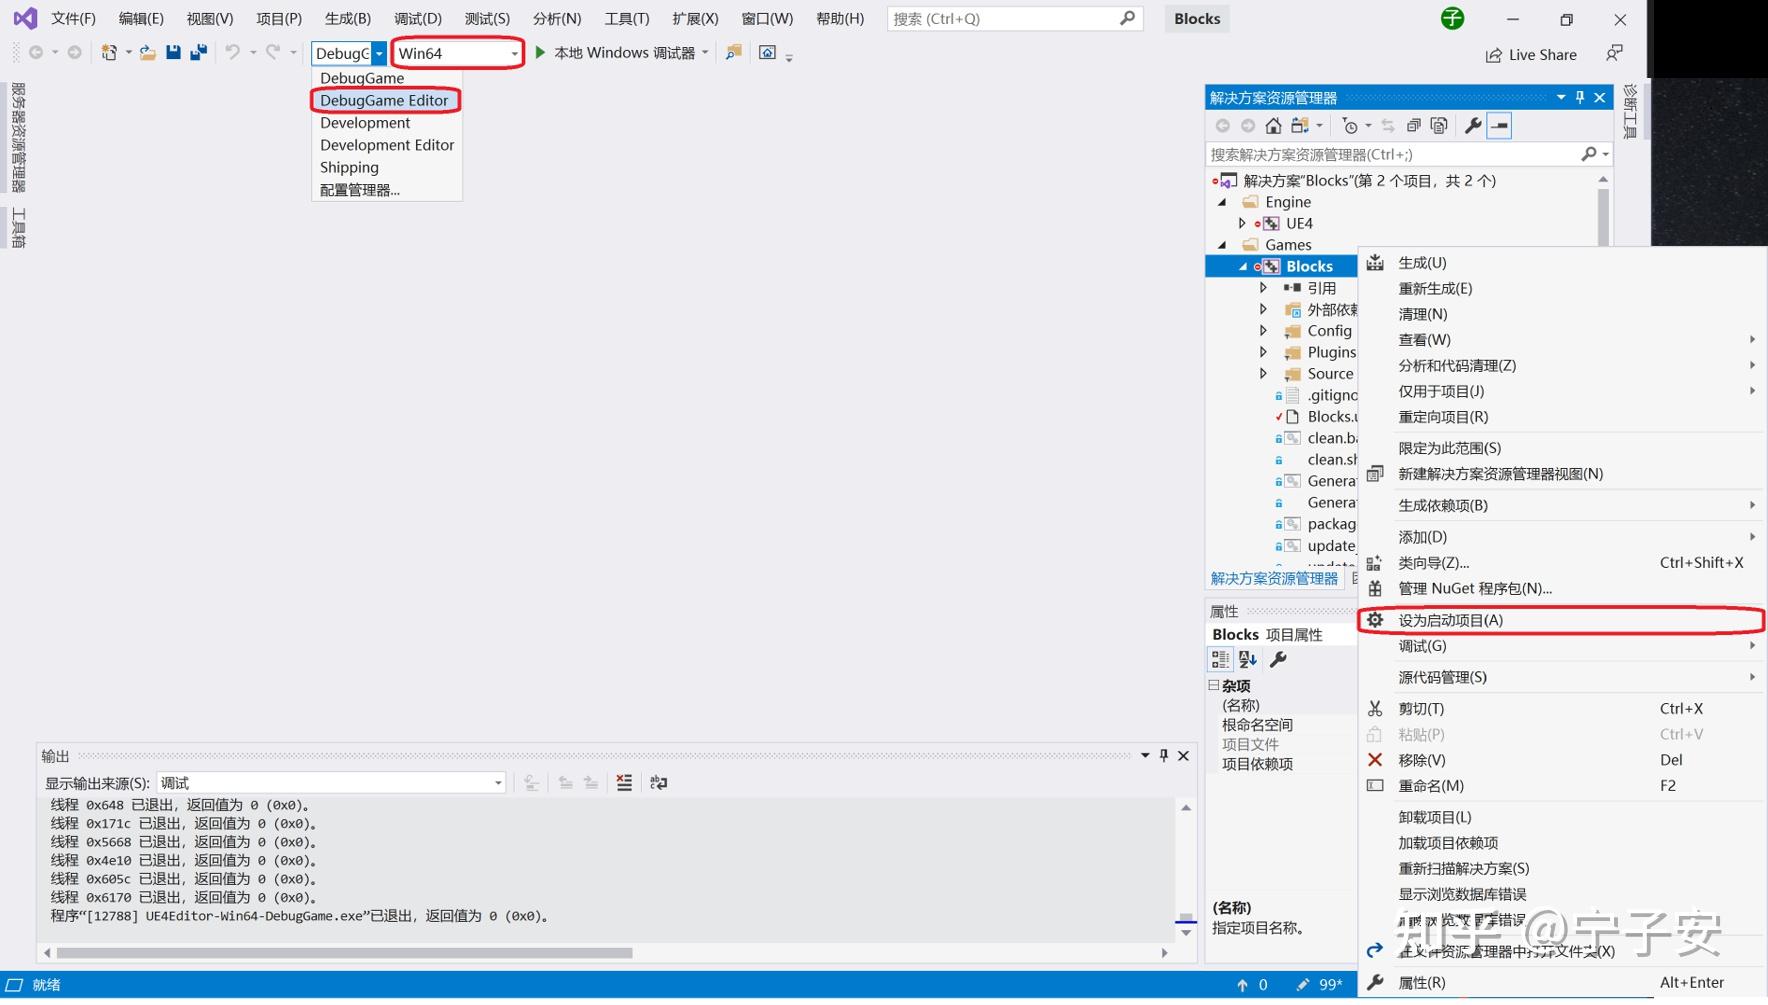1768x1005 pixels.
Task: Click 设为启动项目(A) in the context menu
Action: (x=1450, y=620)
